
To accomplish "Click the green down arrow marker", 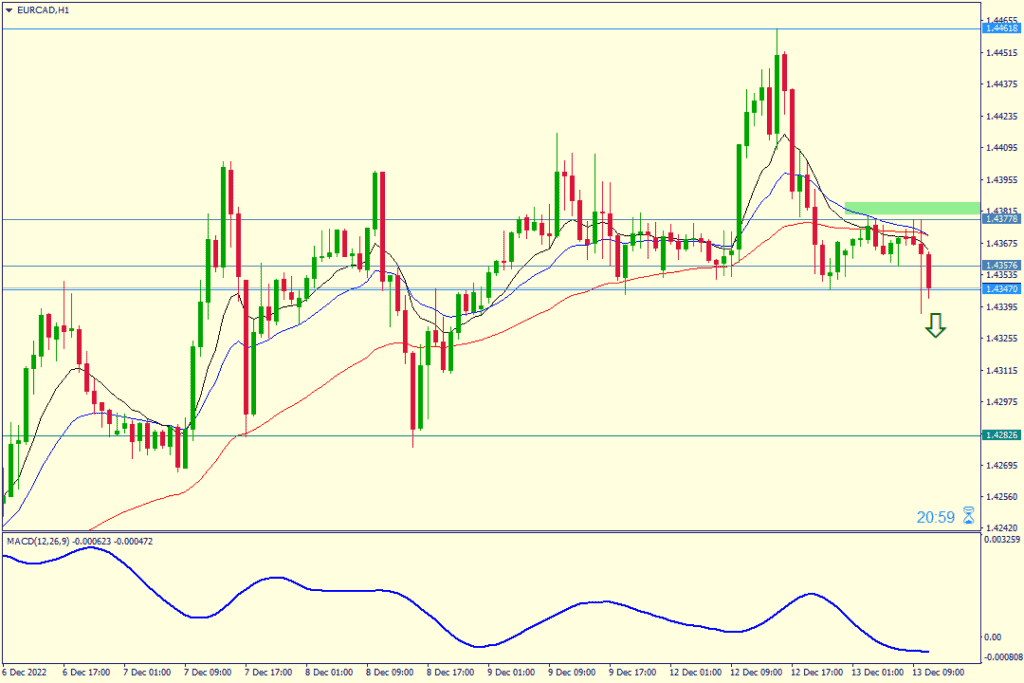I will coord(935,325).
